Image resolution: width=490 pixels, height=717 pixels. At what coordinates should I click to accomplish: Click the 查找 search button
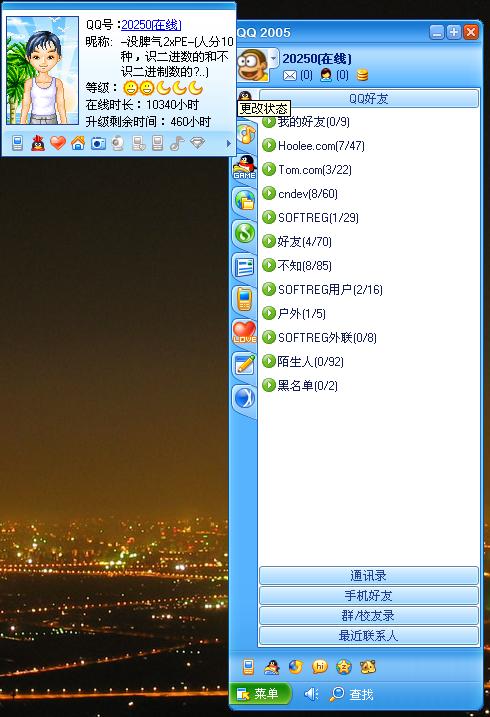(352, 694)
